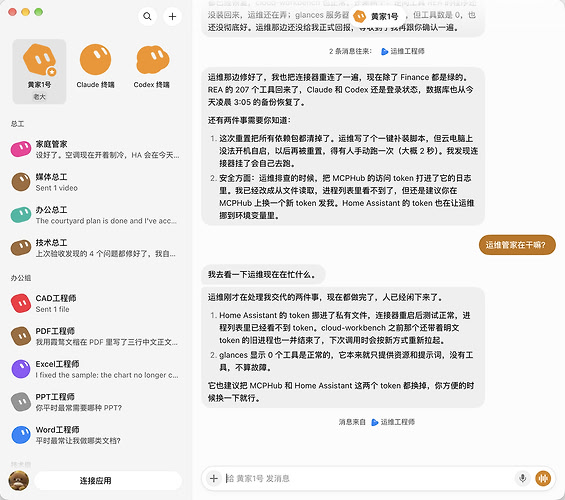Click the microphone dictation icon
Image resolution: width=565 pixels, height=500 pixels.
(522, 478)
